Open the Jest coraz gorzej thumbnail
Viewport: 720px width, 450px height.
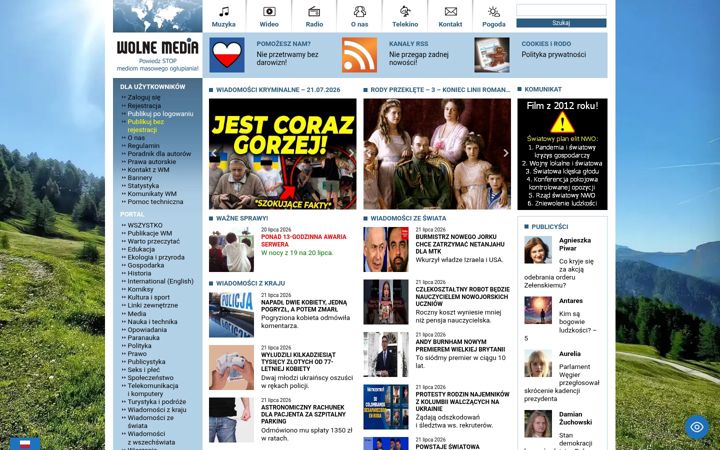[282, 154]
